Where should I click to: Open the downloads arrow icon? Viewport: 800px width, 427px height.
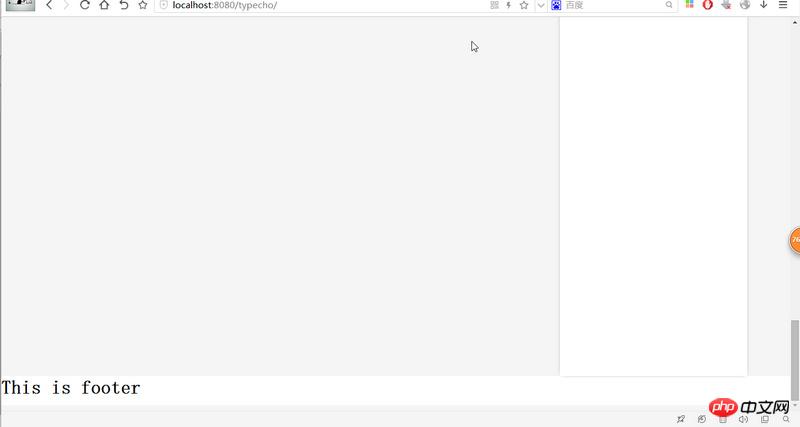tap(764, 5)
